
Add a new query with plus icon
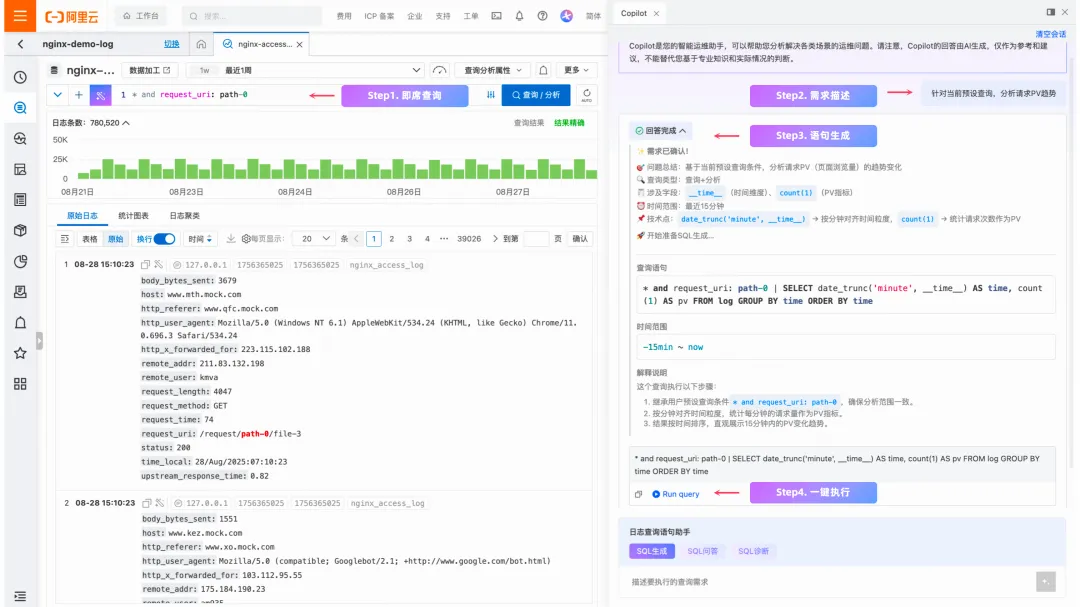[x=79, y=95]
